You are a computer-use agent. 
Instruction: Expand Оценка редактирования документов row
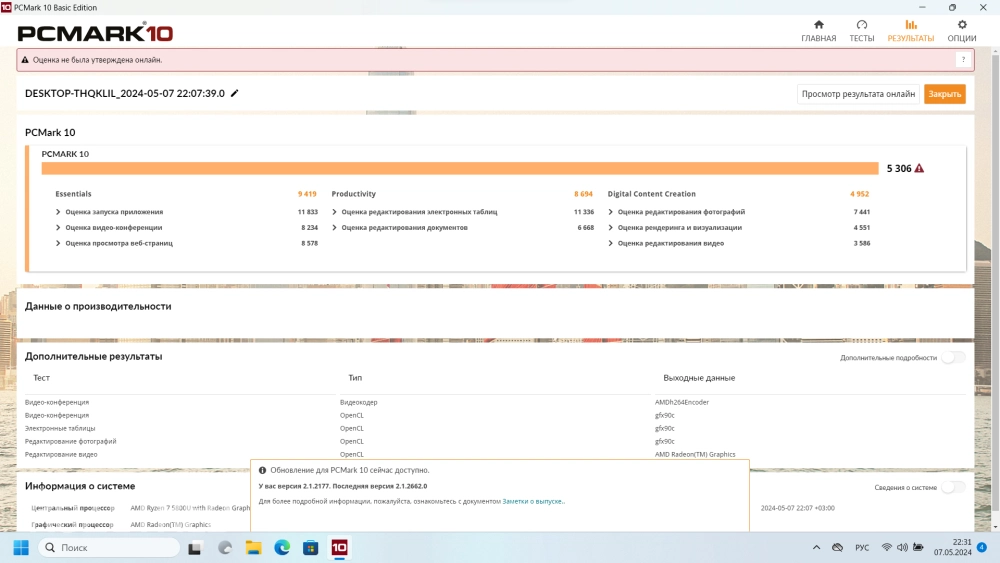[334, 228]
